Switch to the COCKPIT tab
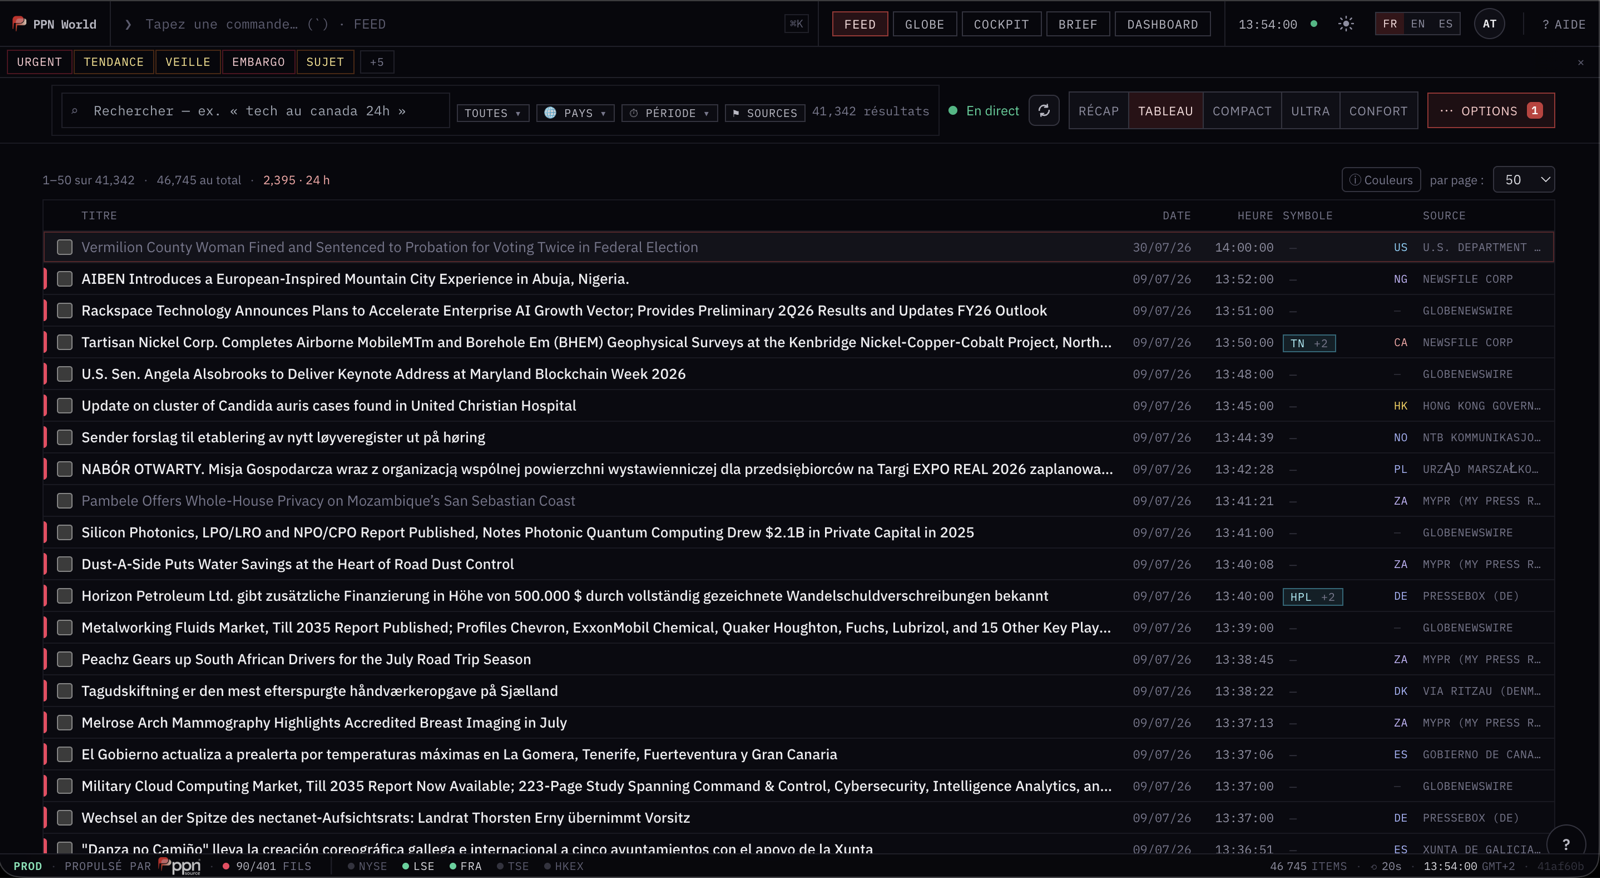1600x878 pixels. coord(1001,24)
